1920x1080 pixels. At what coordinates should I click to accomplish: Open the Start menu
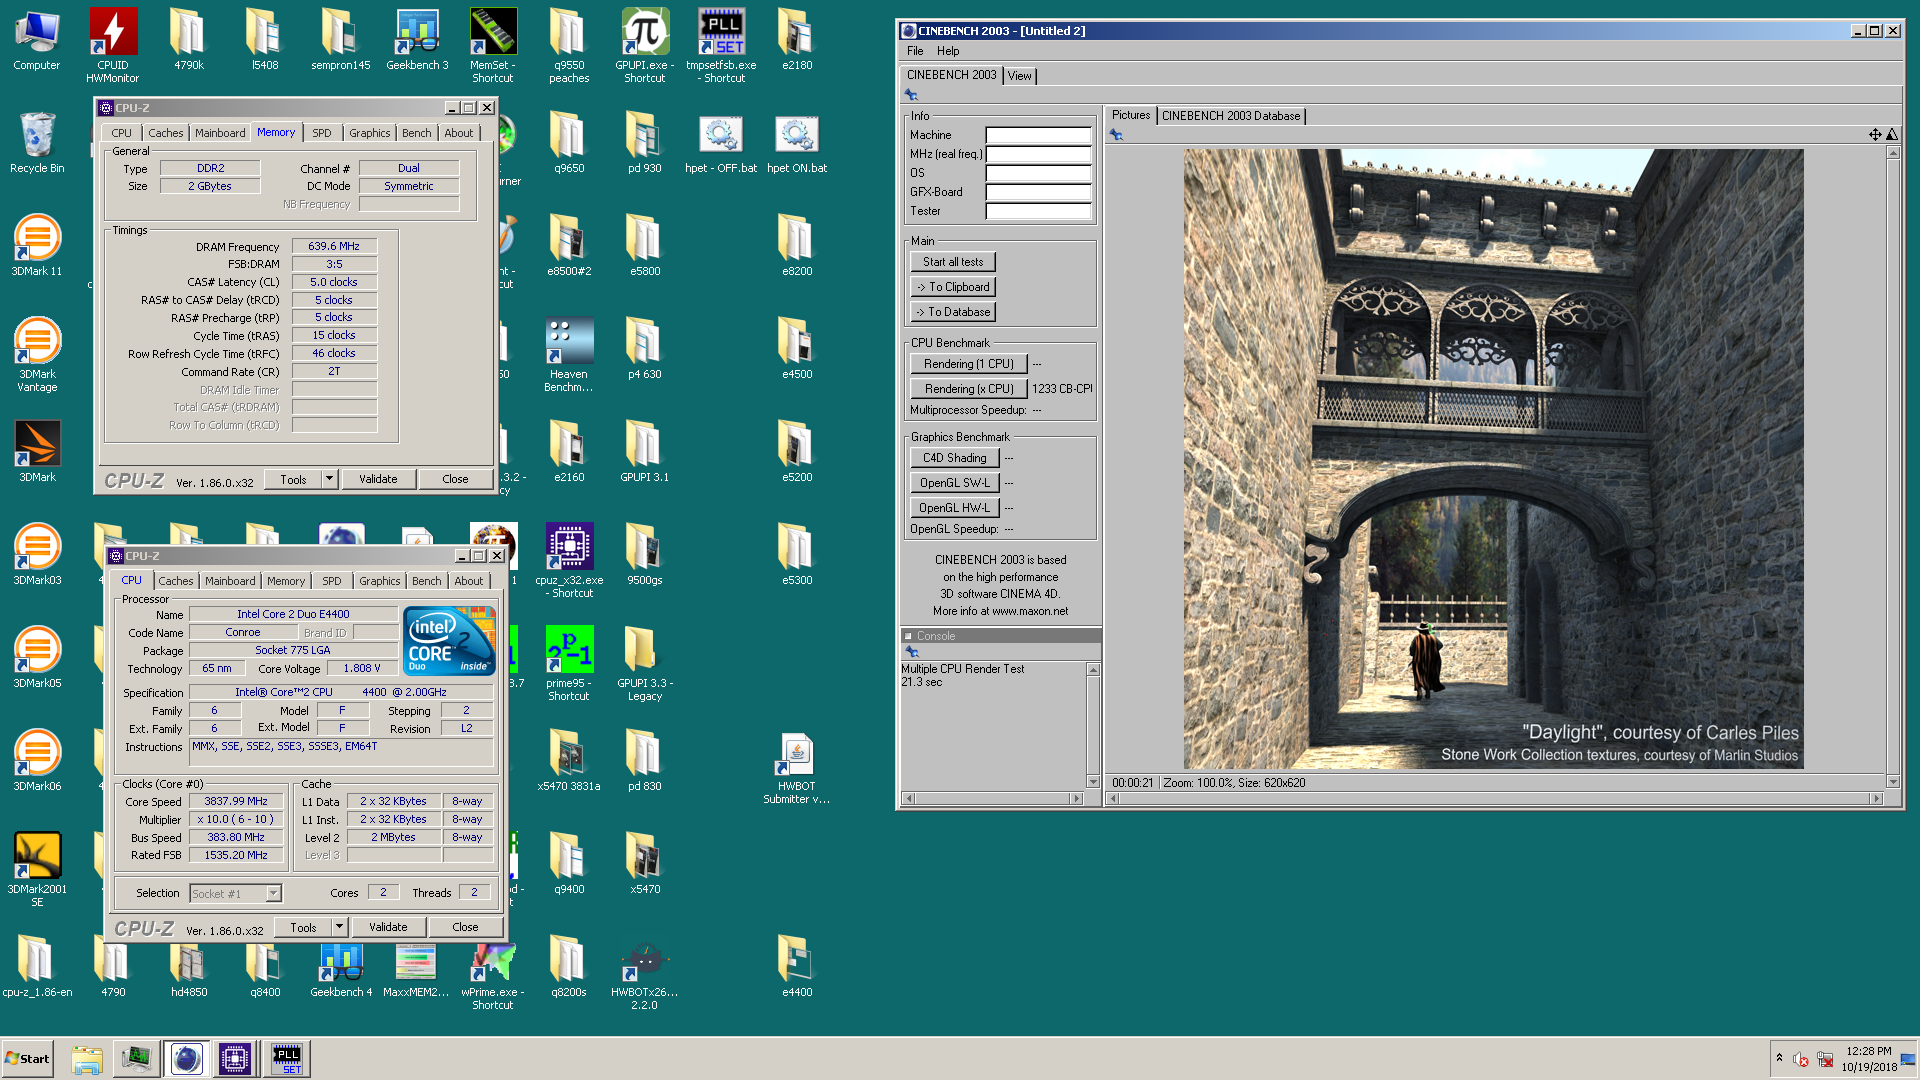(28, 1059)
